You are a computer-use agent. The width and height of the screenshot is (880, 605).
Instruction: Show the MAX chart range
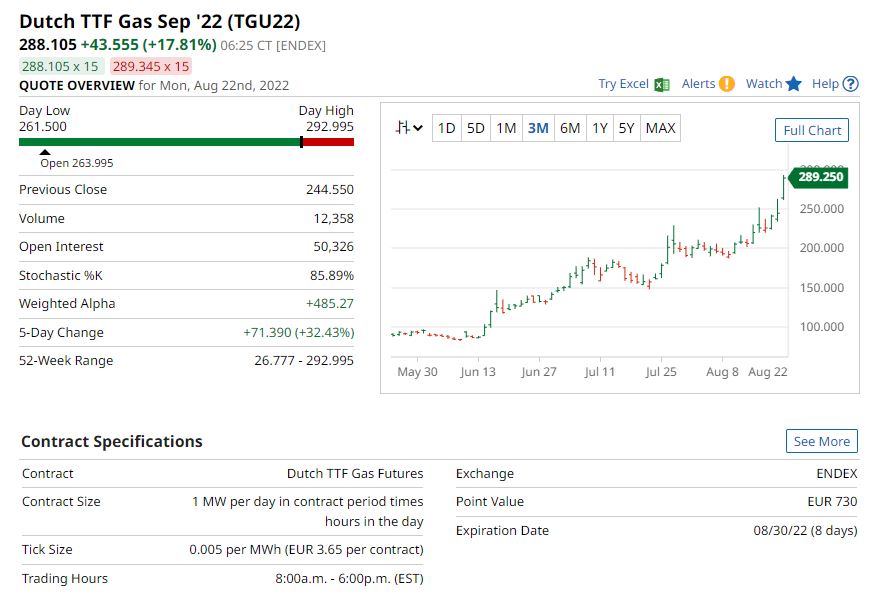[660, 128]
